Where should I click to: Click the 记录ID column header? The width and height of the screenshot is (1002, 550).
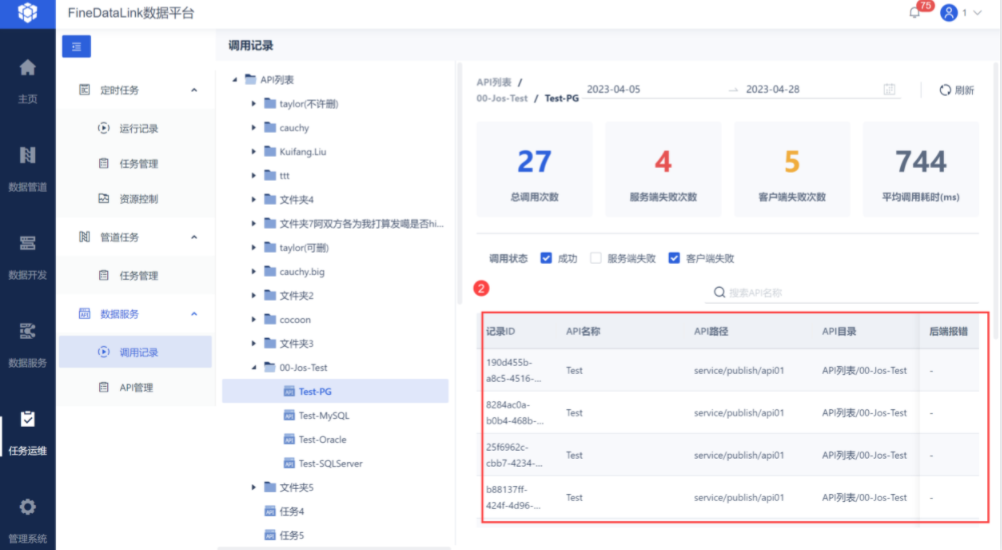500,332
